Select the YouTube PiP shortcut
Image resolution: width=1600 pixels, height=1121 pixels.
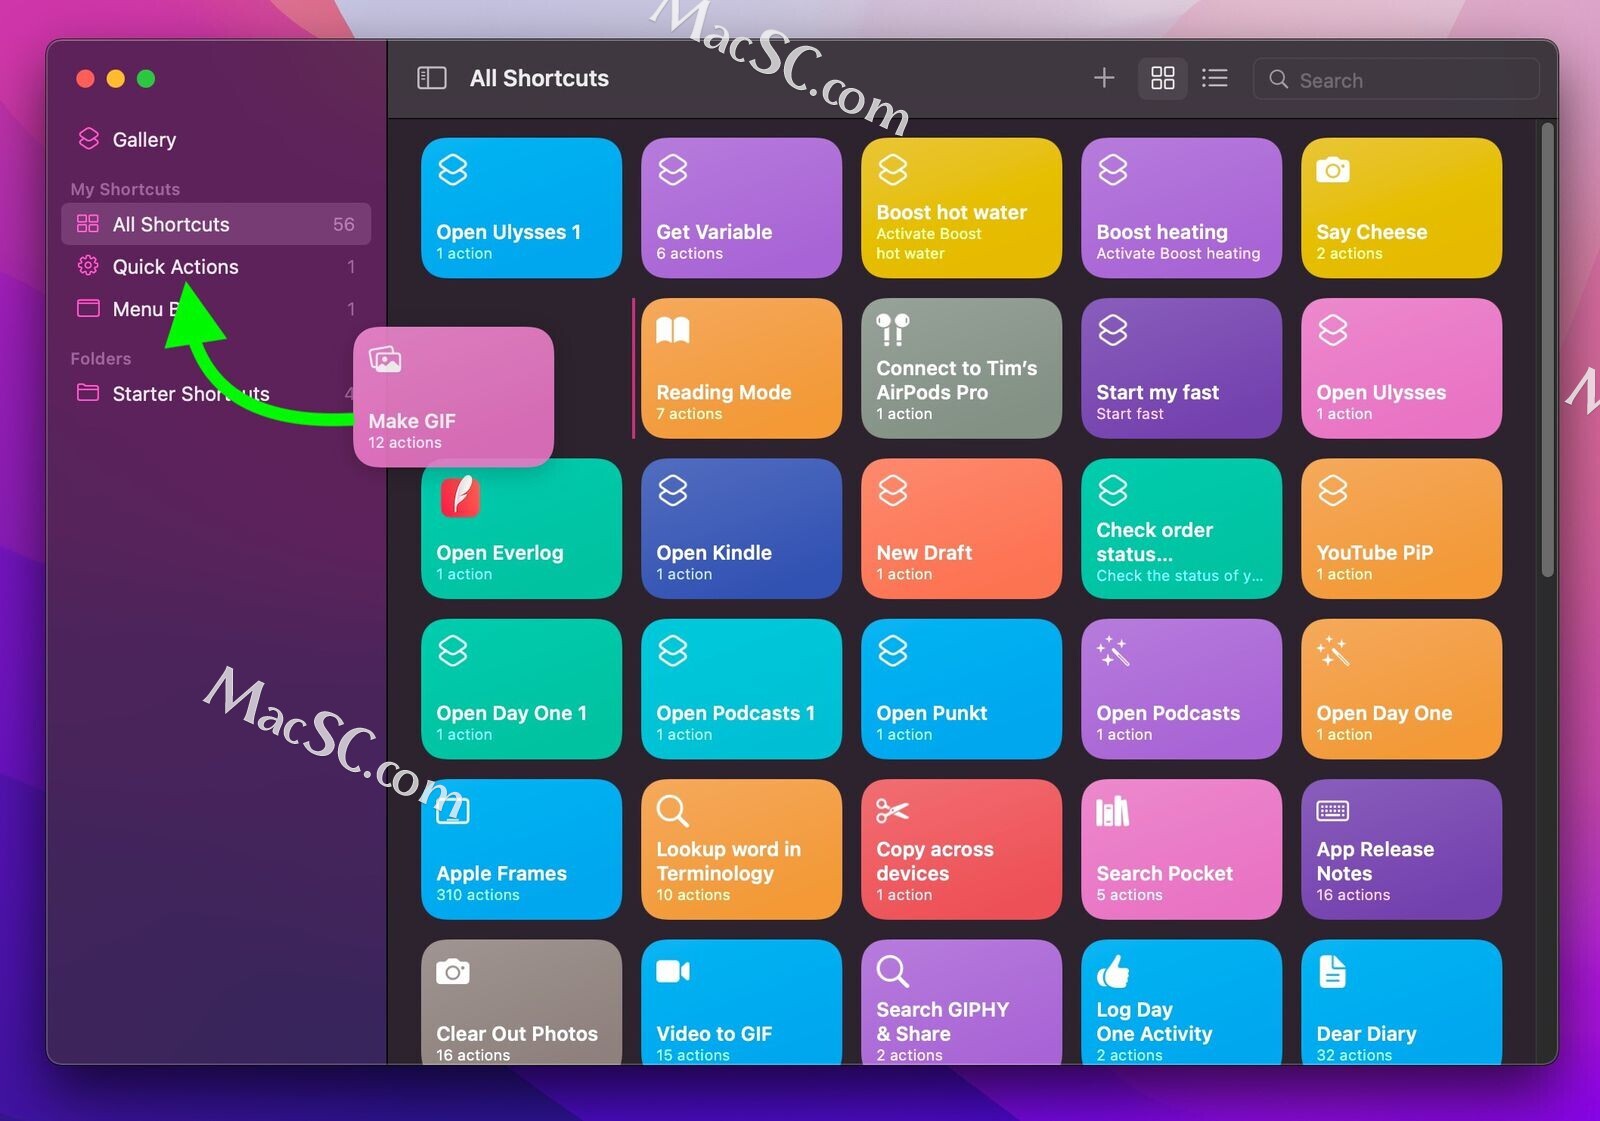pyautogui.click(x=1401, y=529)
